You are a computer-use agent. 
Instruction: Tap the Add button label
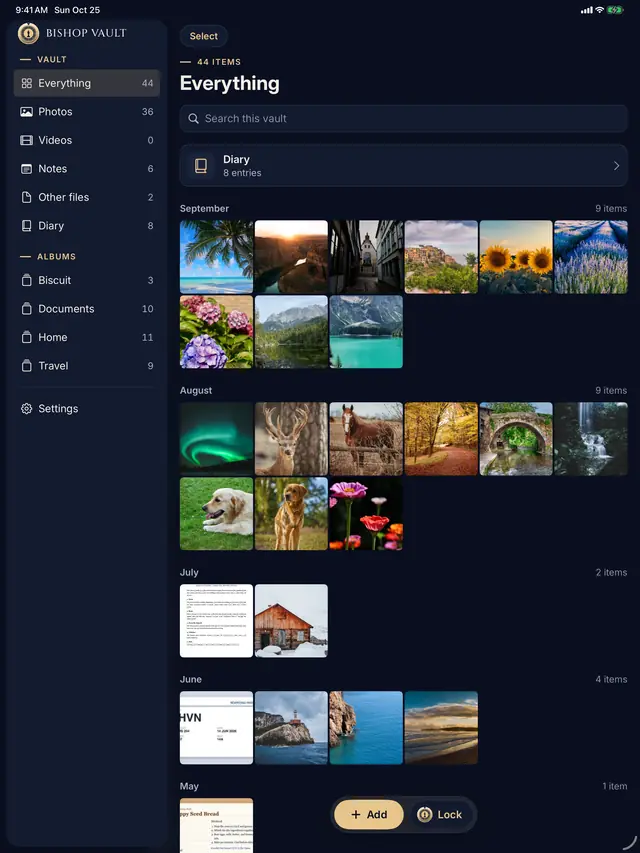tap(377, 814)
